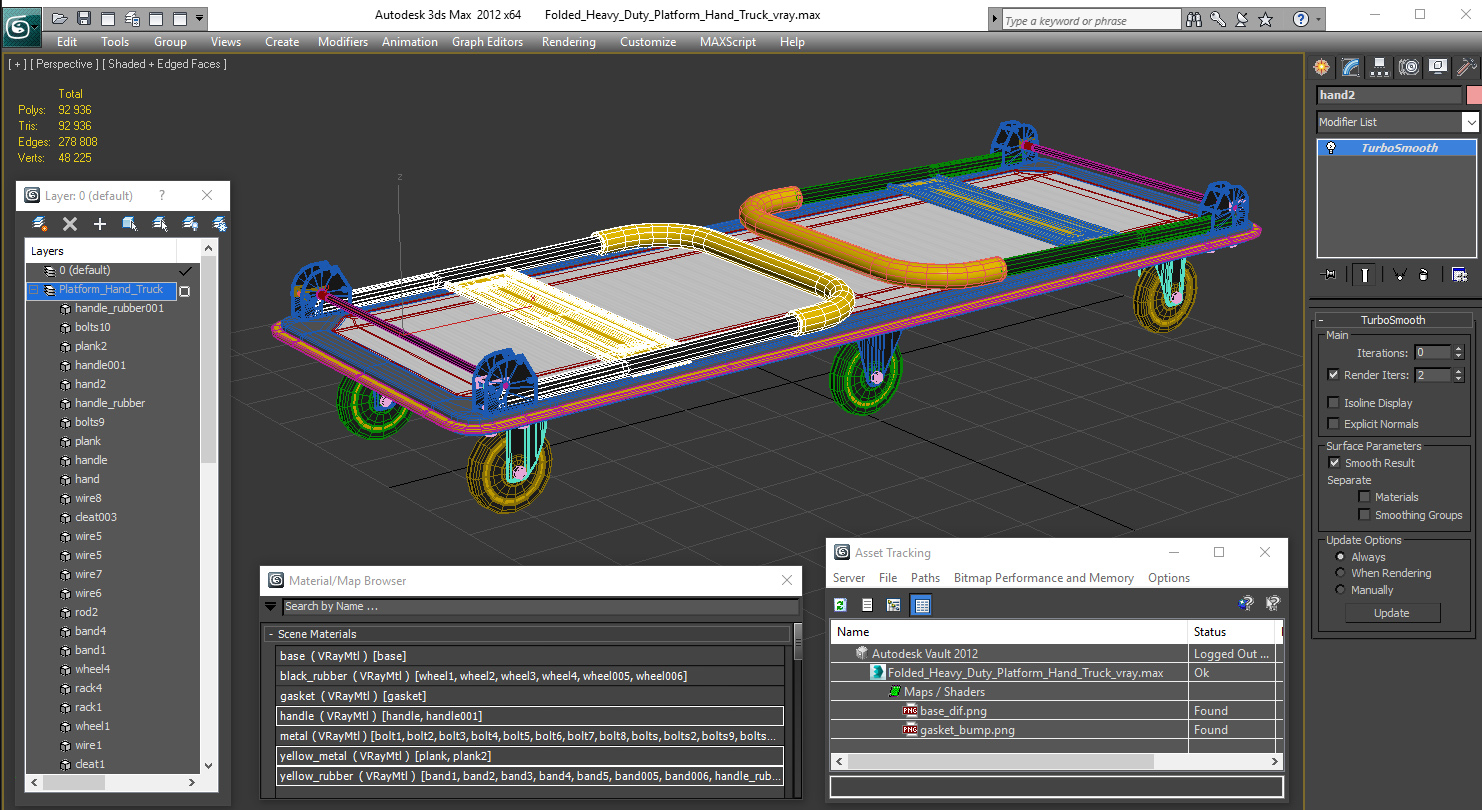Open the Motion panel tab icon

pyautogui.click(x=1409, y=67)
